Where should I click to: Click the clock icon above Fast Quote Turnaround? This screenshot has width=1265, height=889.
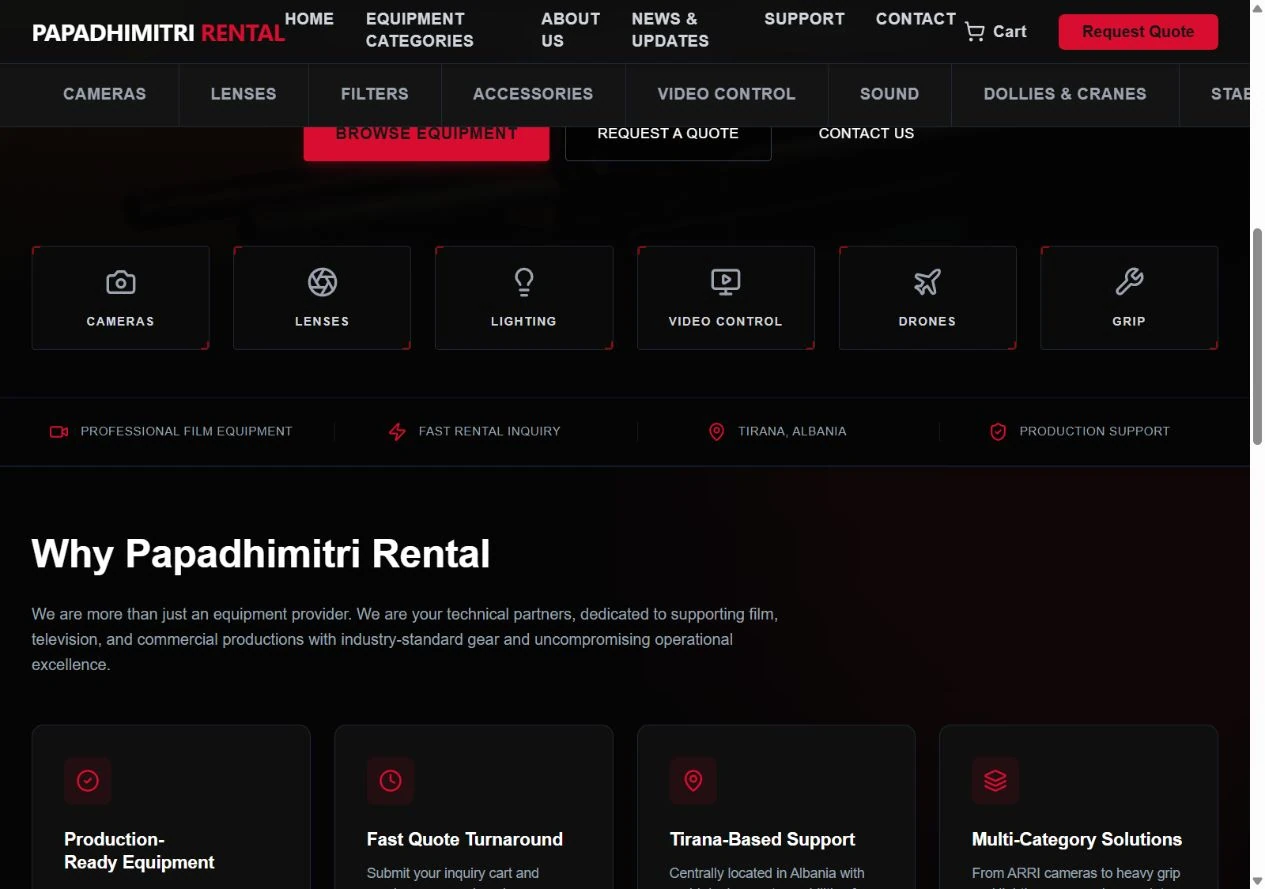[x=390, y=781]
